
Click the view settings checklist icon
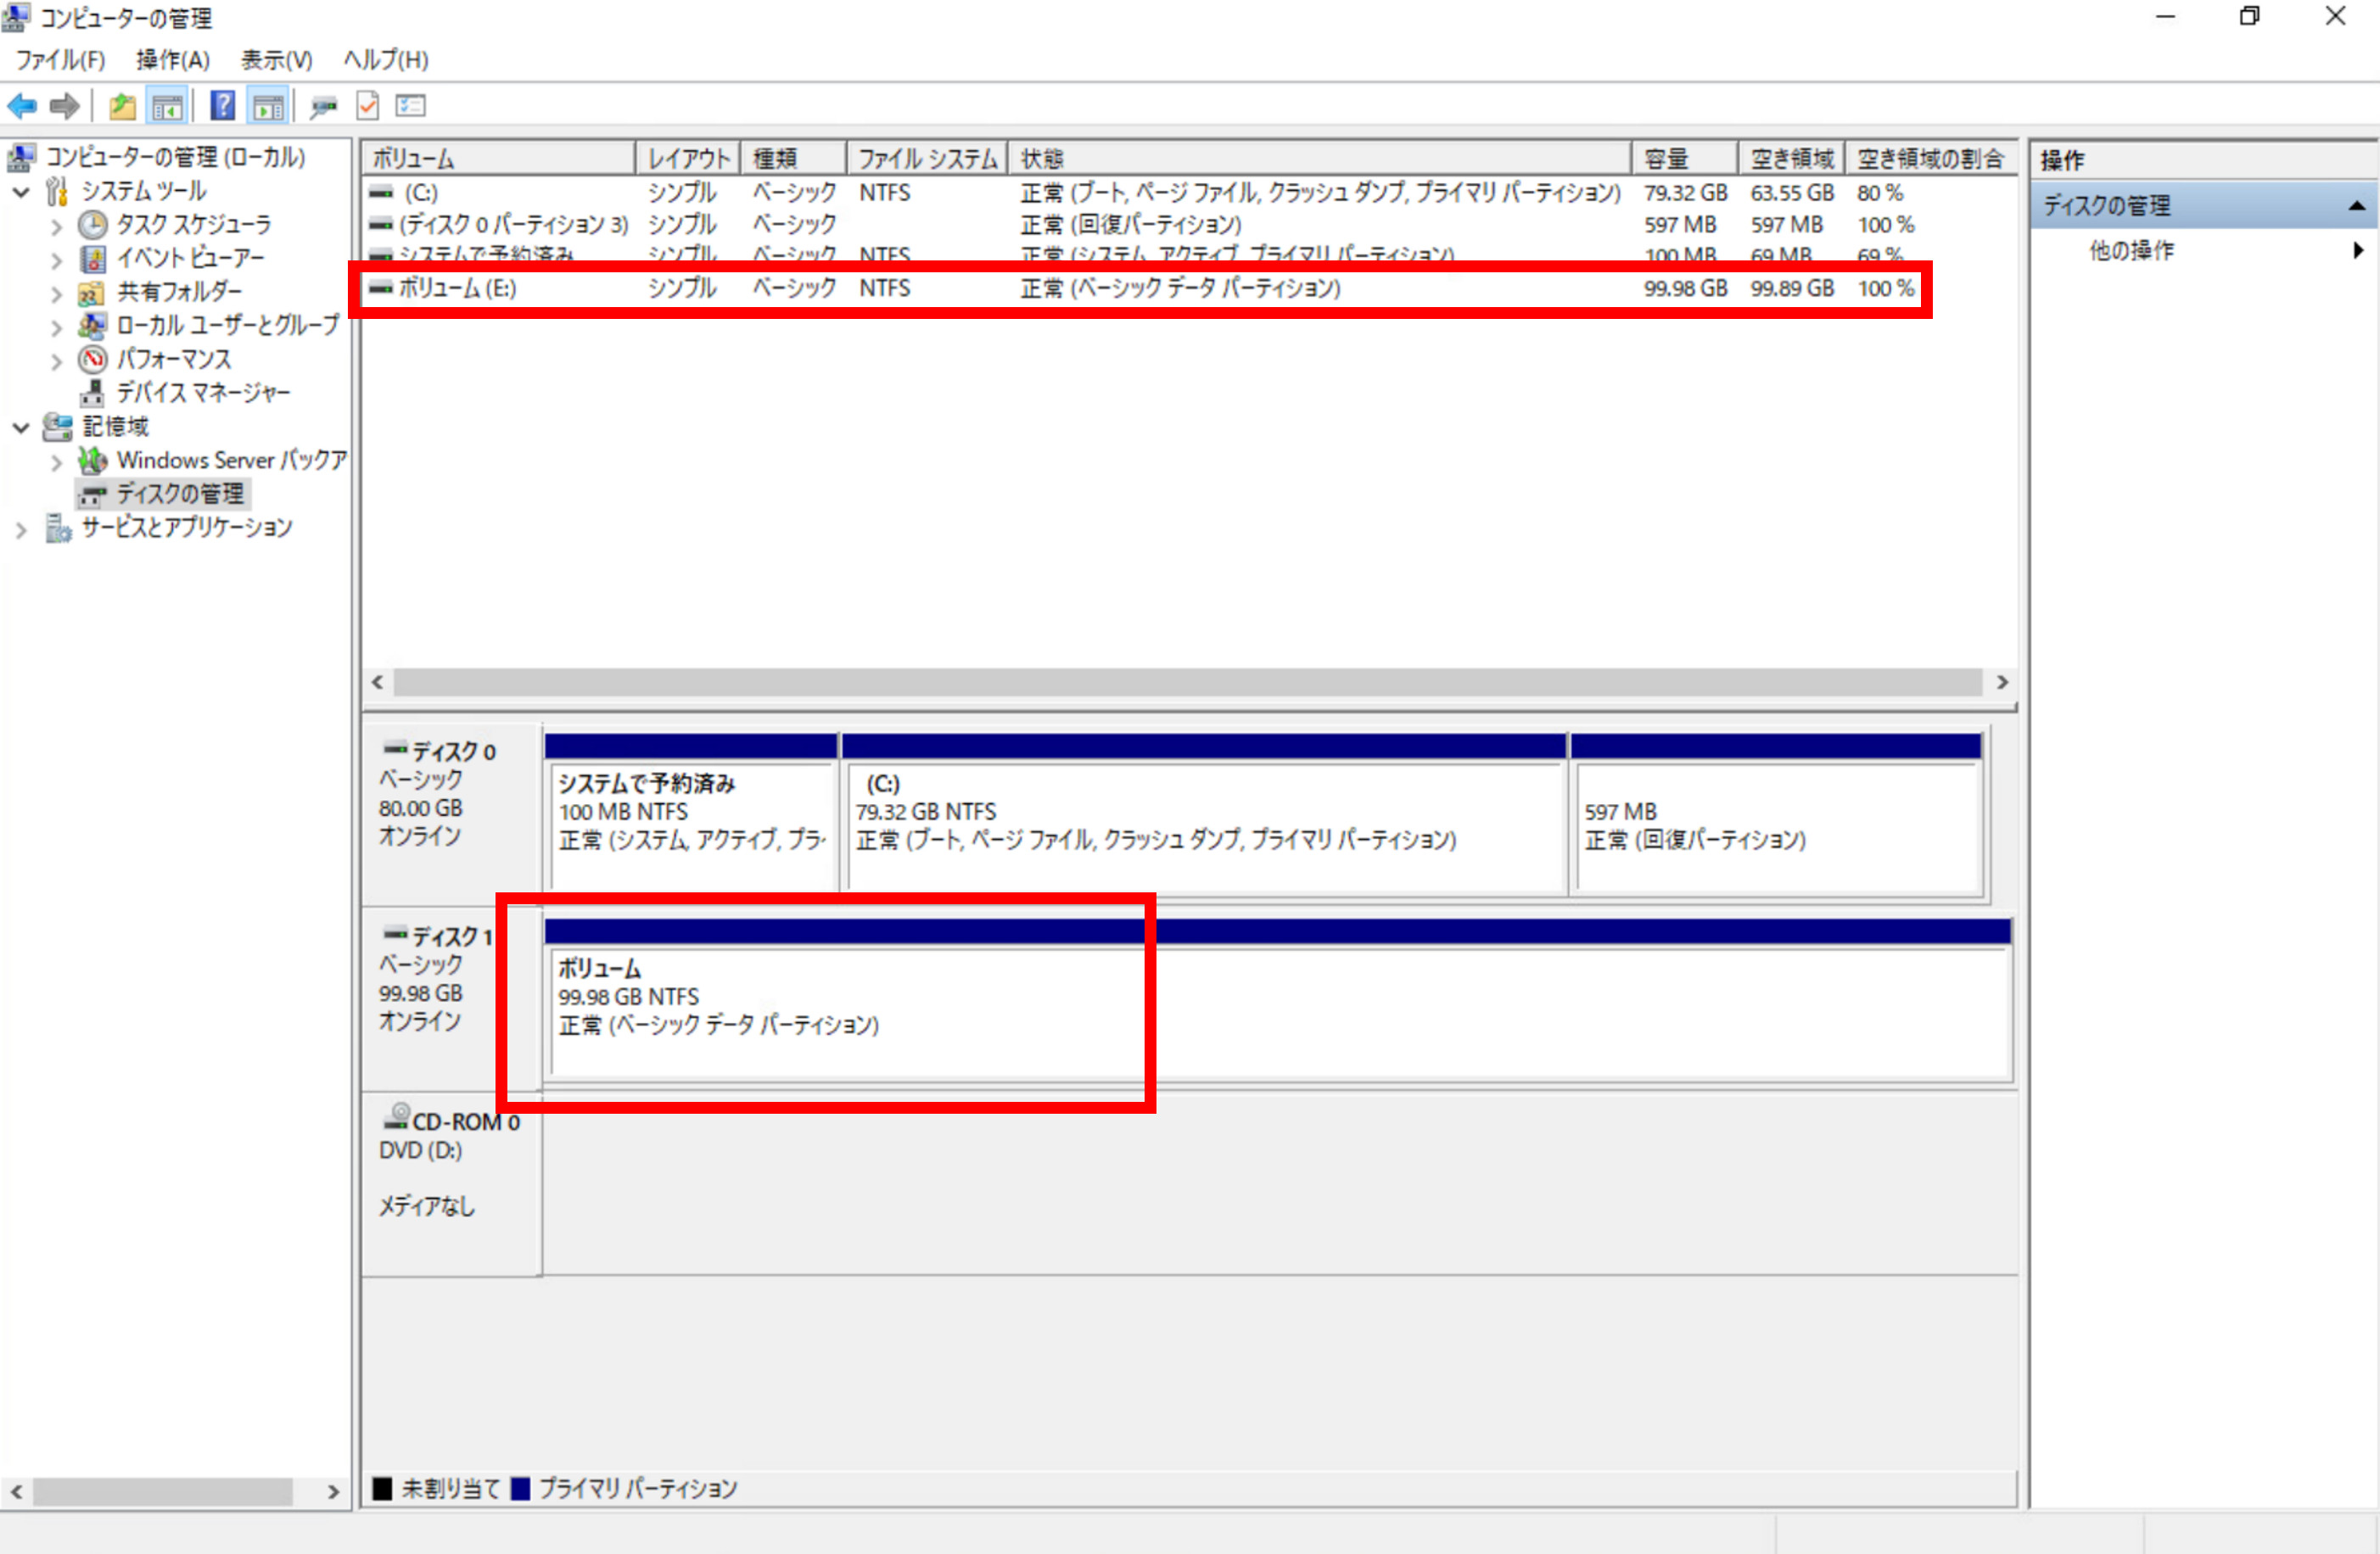click(411, 106)
